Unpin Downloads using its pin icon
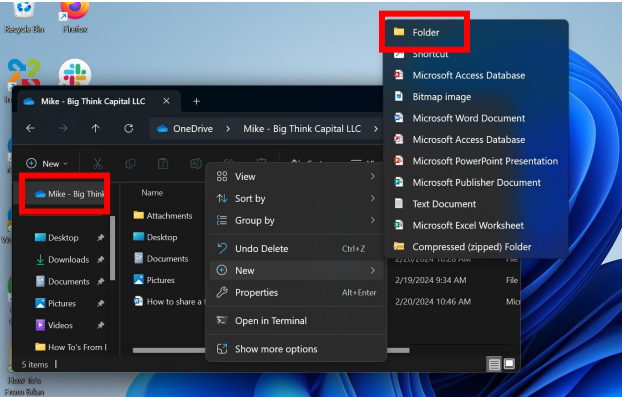The image size is (622, 397). pos(100,259)
